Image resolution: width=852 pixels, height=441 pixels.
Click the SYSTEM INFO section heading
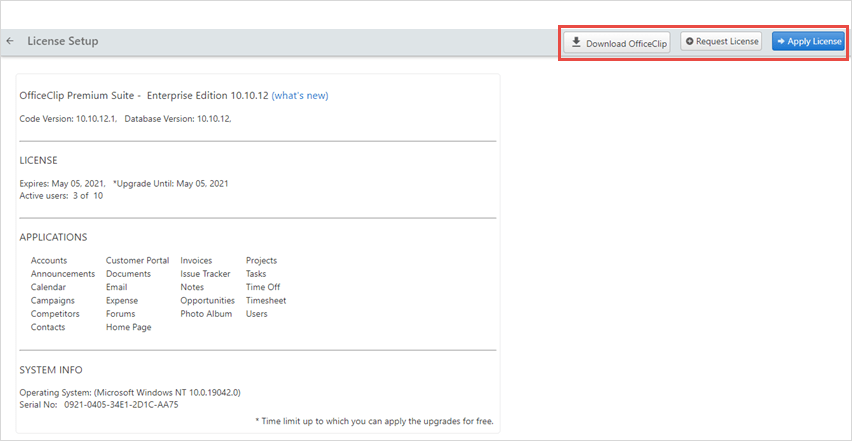(x=51, y=370)
